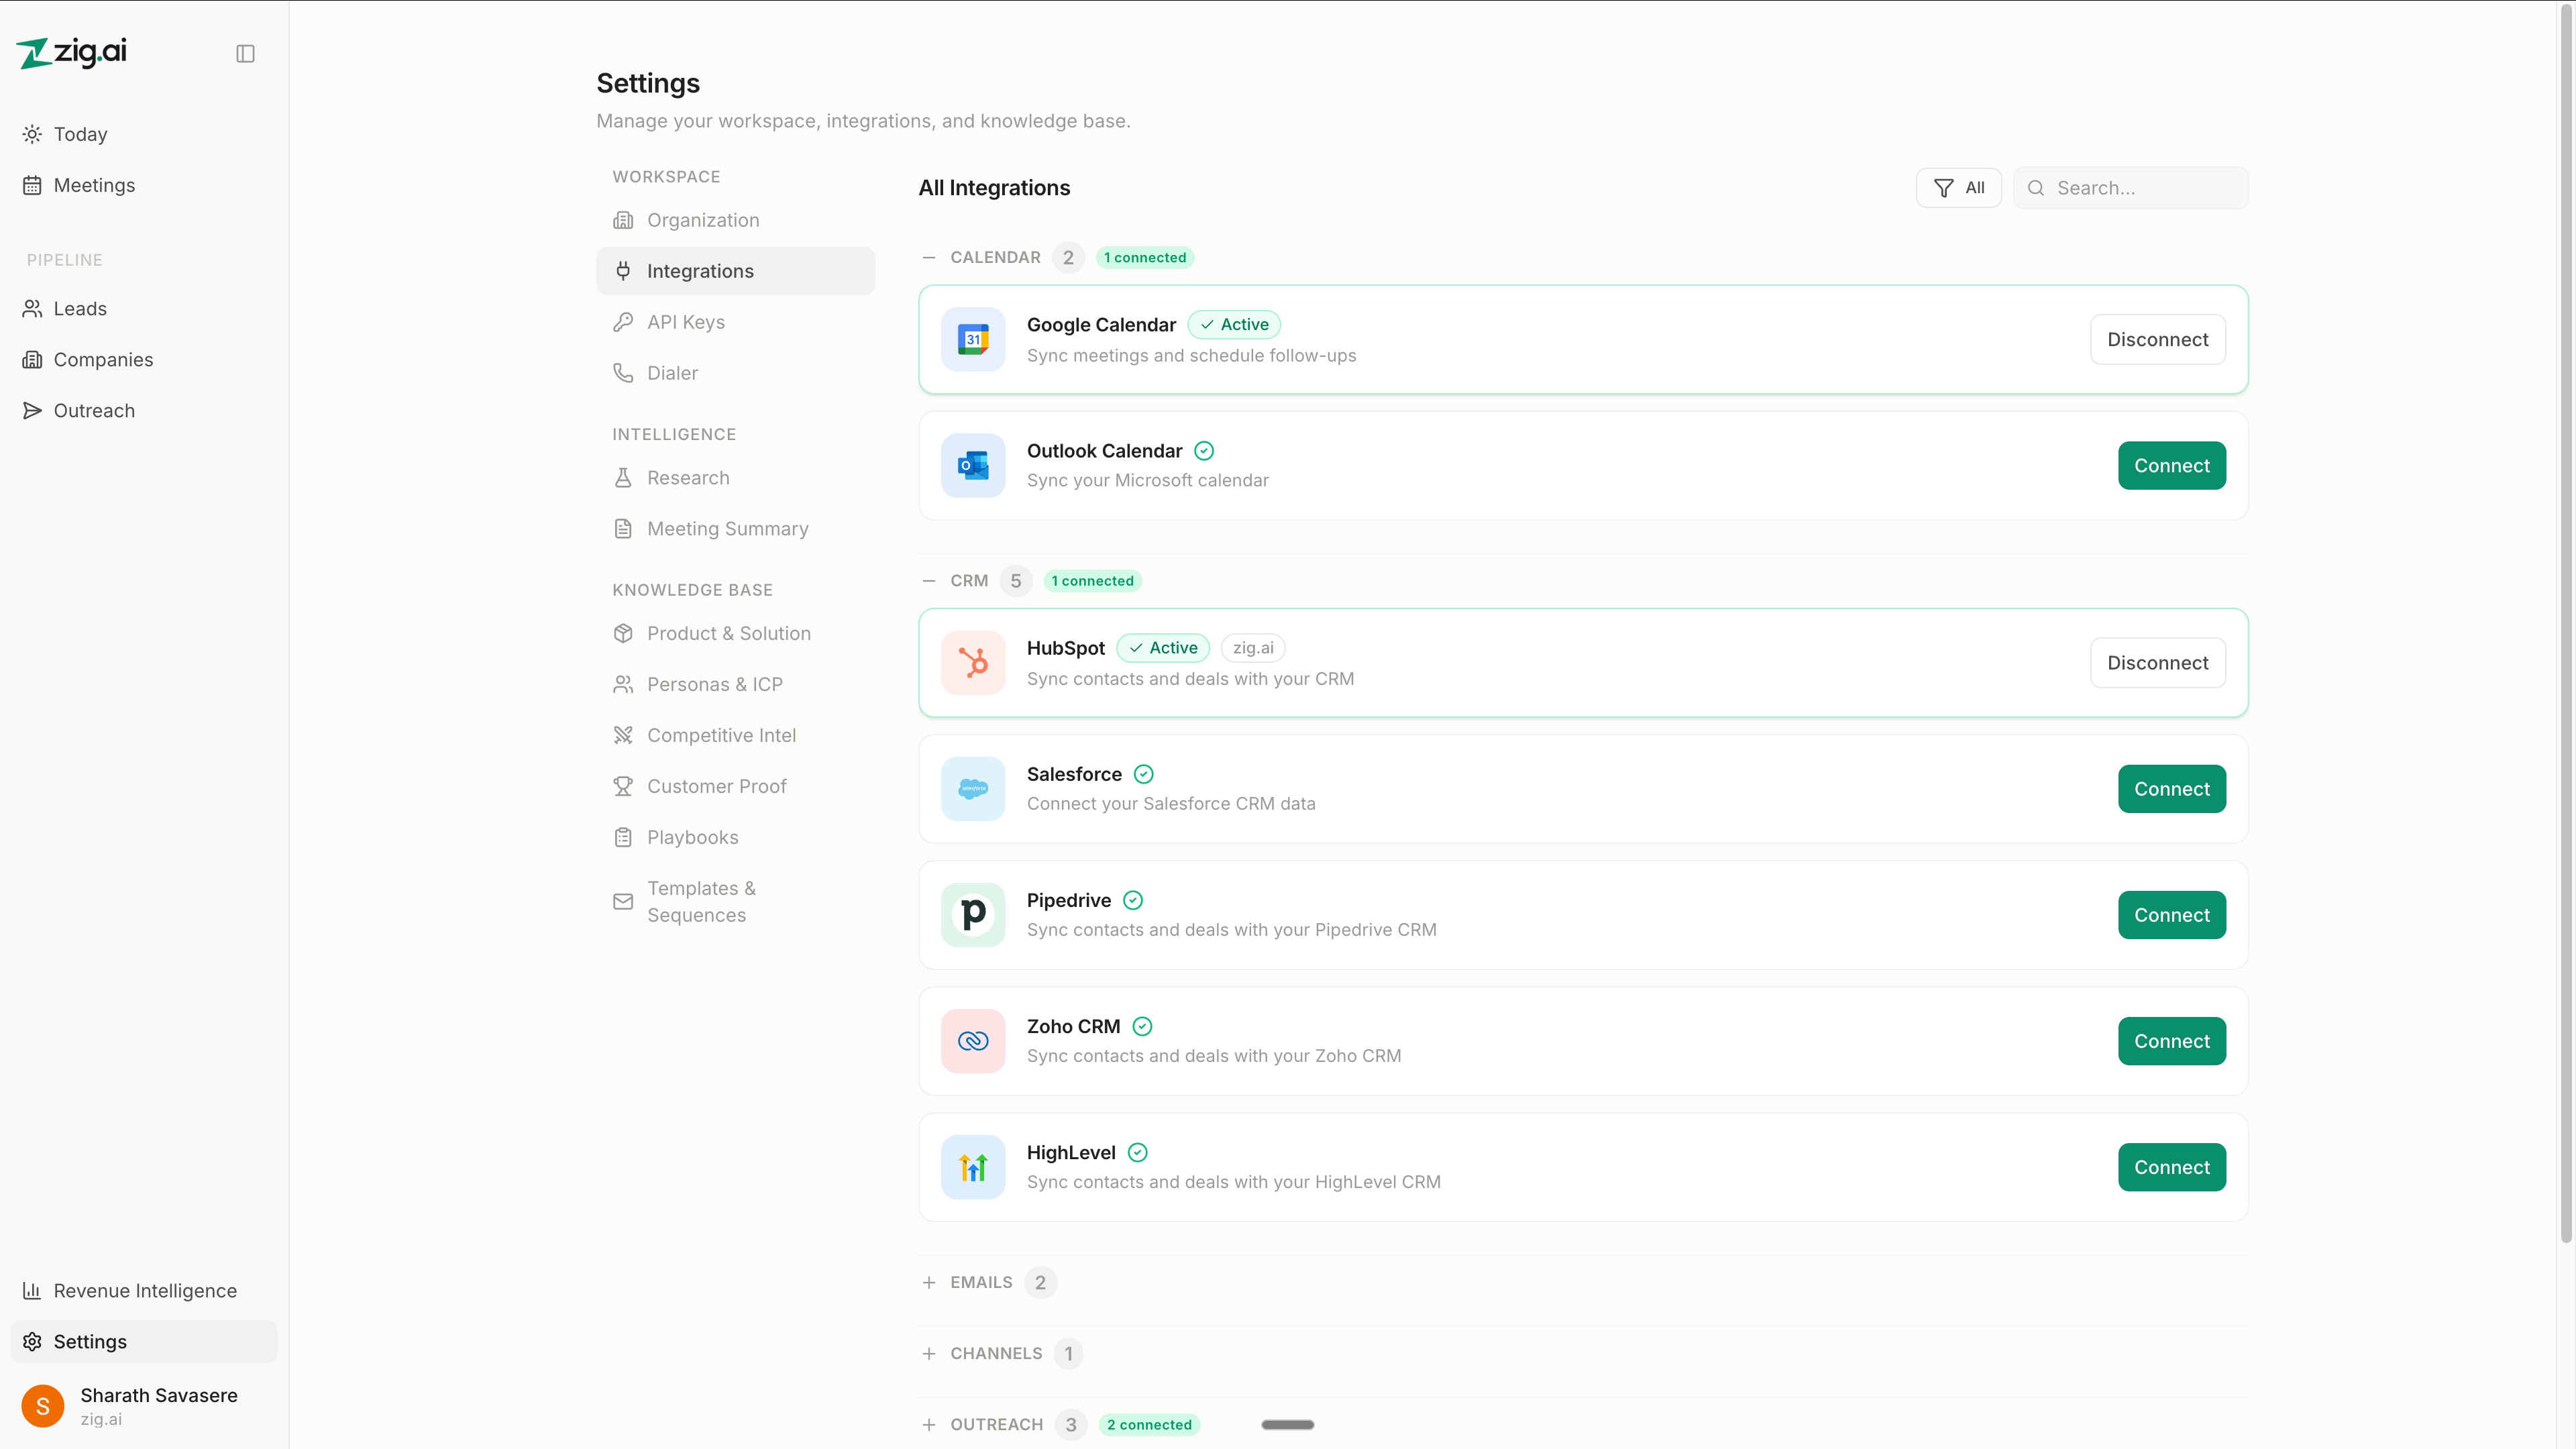The image size is (2576, 1449).
Task: Click the check badge beside Outlook Calendar
Action: [1204, 451]
